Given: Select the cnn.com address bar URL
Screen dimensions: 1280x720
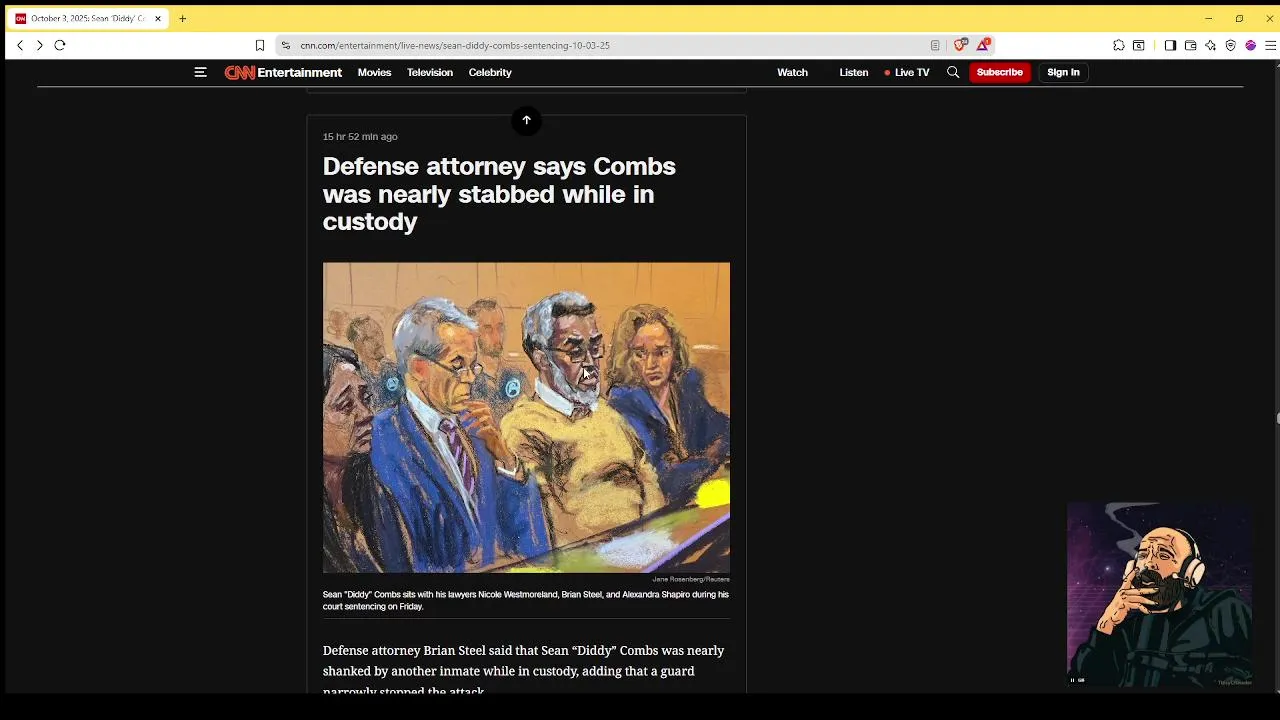Looking at the screenshot, I should (455, 45).
